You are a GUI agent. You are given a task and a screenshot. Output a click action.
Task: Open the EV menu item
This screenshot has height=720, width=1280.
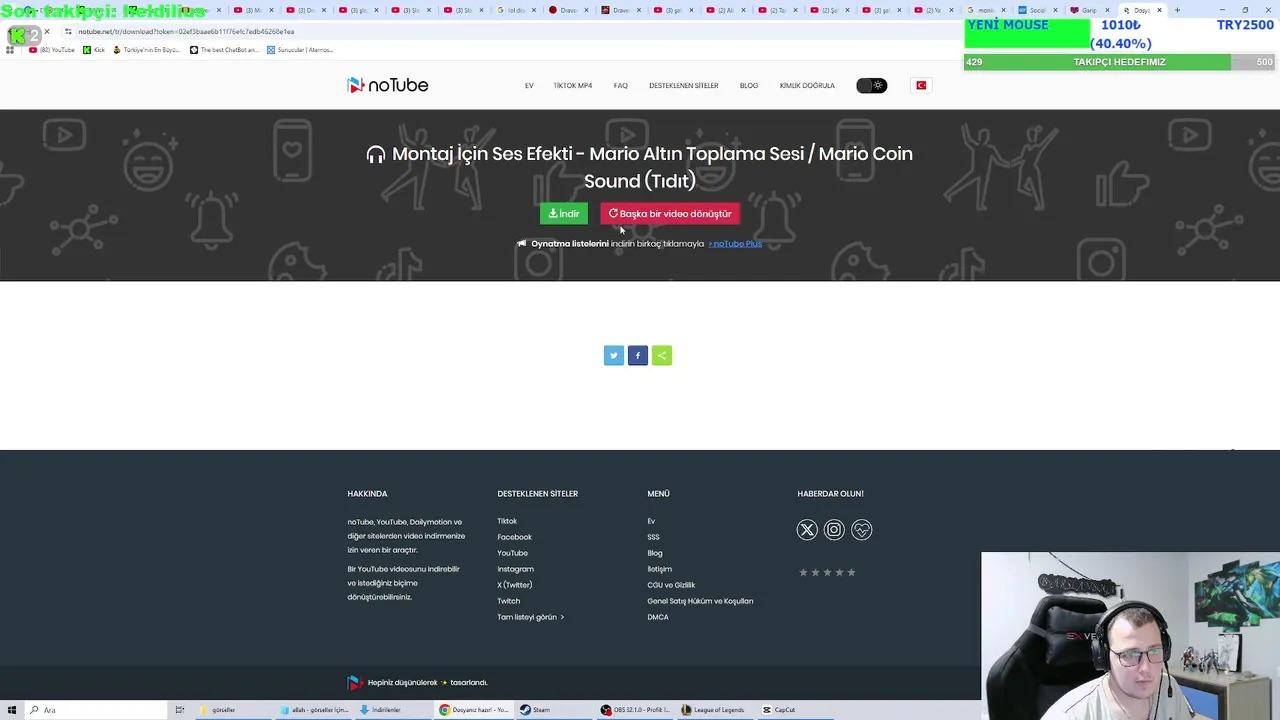click(529, 86)
